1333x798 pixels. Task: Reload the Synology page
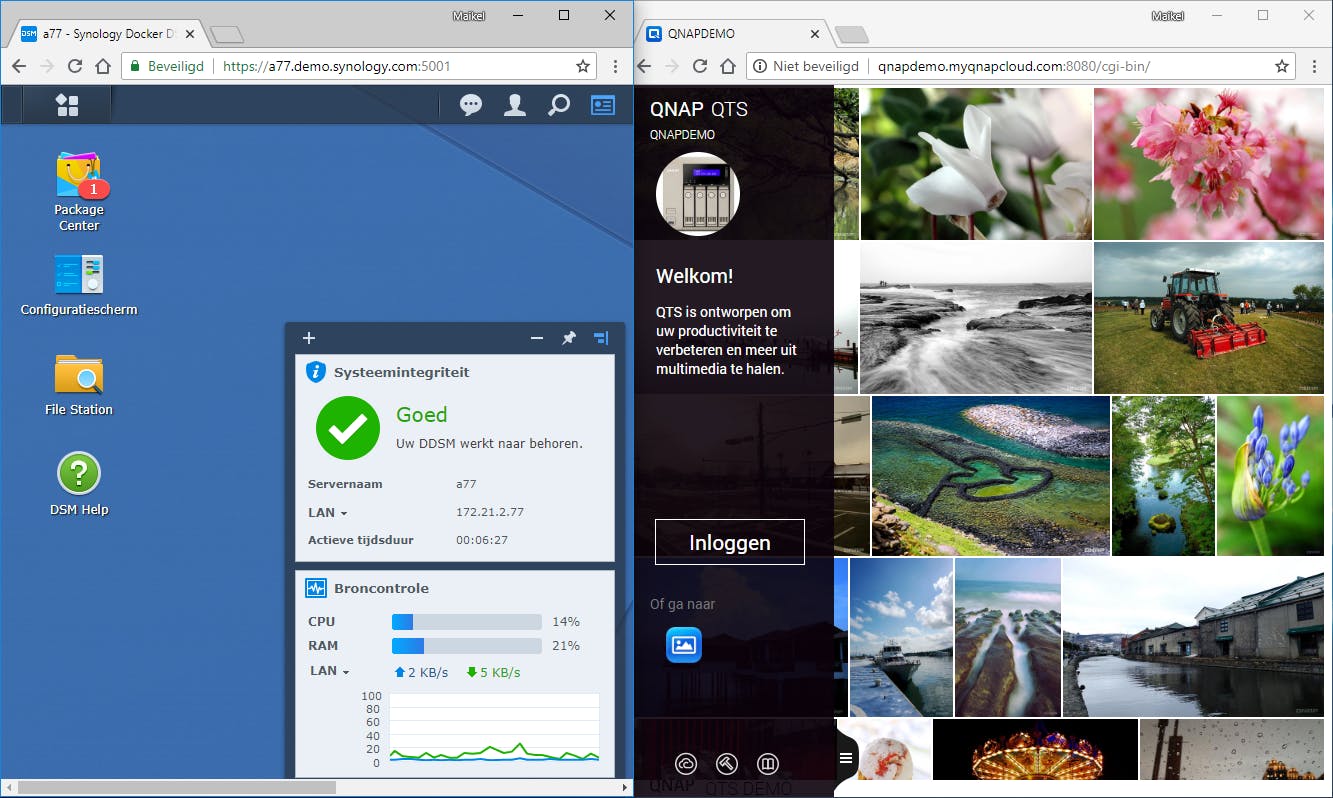click(x=74, y=66)
